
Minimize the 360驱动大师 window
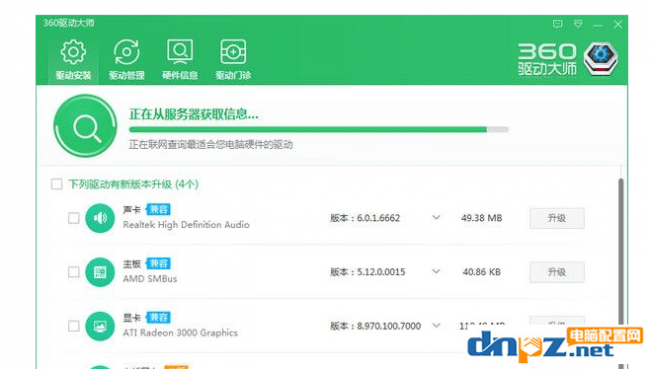point(598,25)
